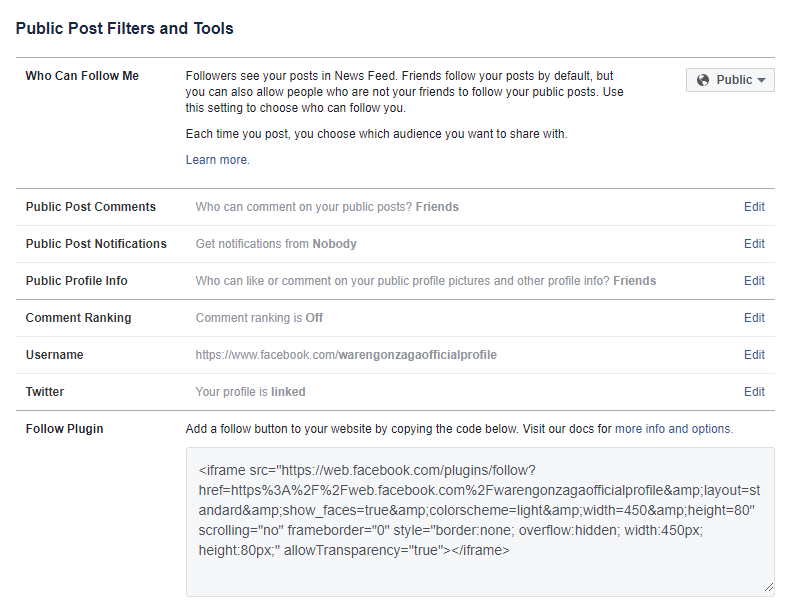Open the Learn more link

pos(217,160)
